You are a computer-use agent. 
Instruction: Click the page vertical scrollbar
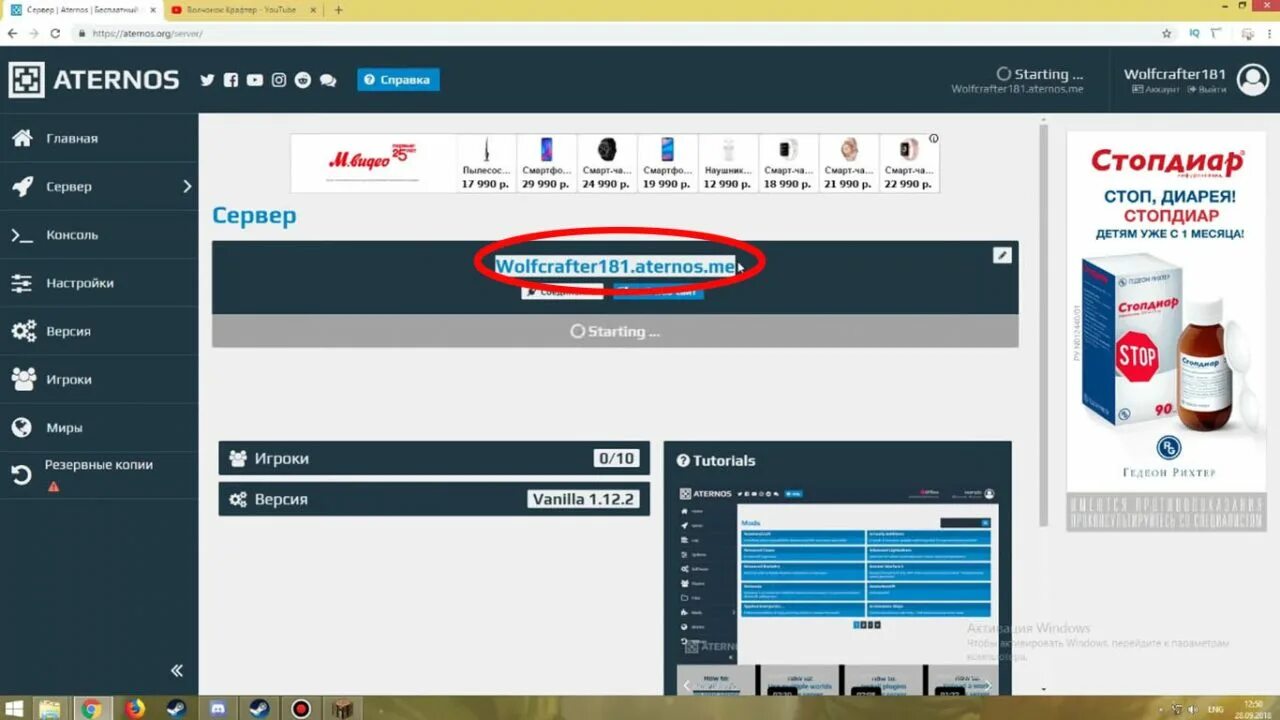[1043, 325]
